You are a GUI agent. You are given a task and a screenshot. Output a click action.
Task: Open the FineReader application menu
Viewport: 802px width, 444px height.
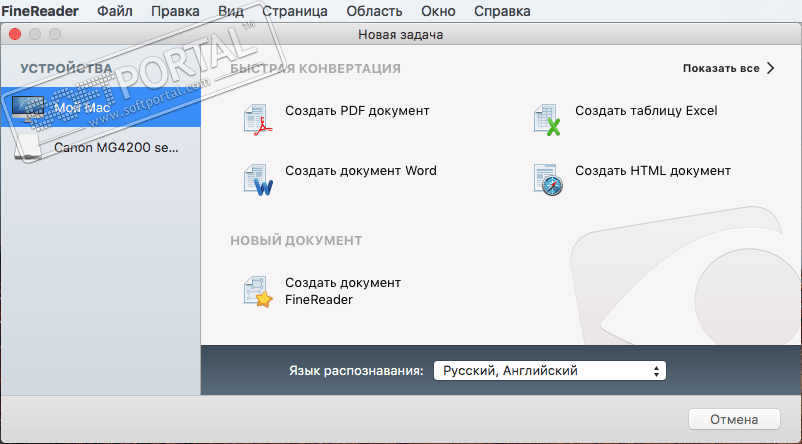point(40,11)
